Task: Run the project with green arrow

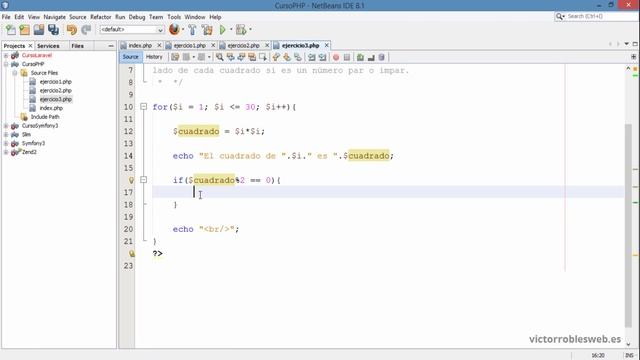Action: click(x=222, y=30)
